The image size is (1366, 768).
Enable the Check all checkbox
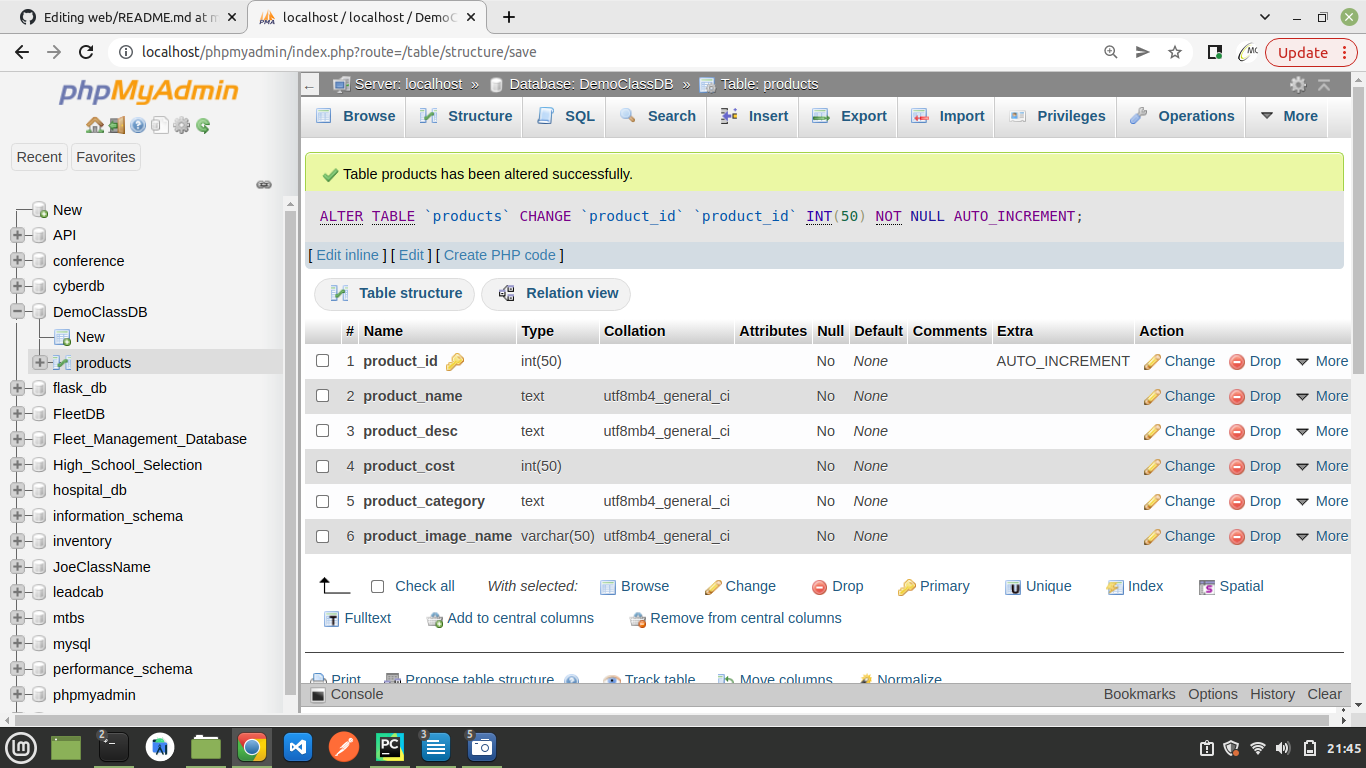coord(377,587)
